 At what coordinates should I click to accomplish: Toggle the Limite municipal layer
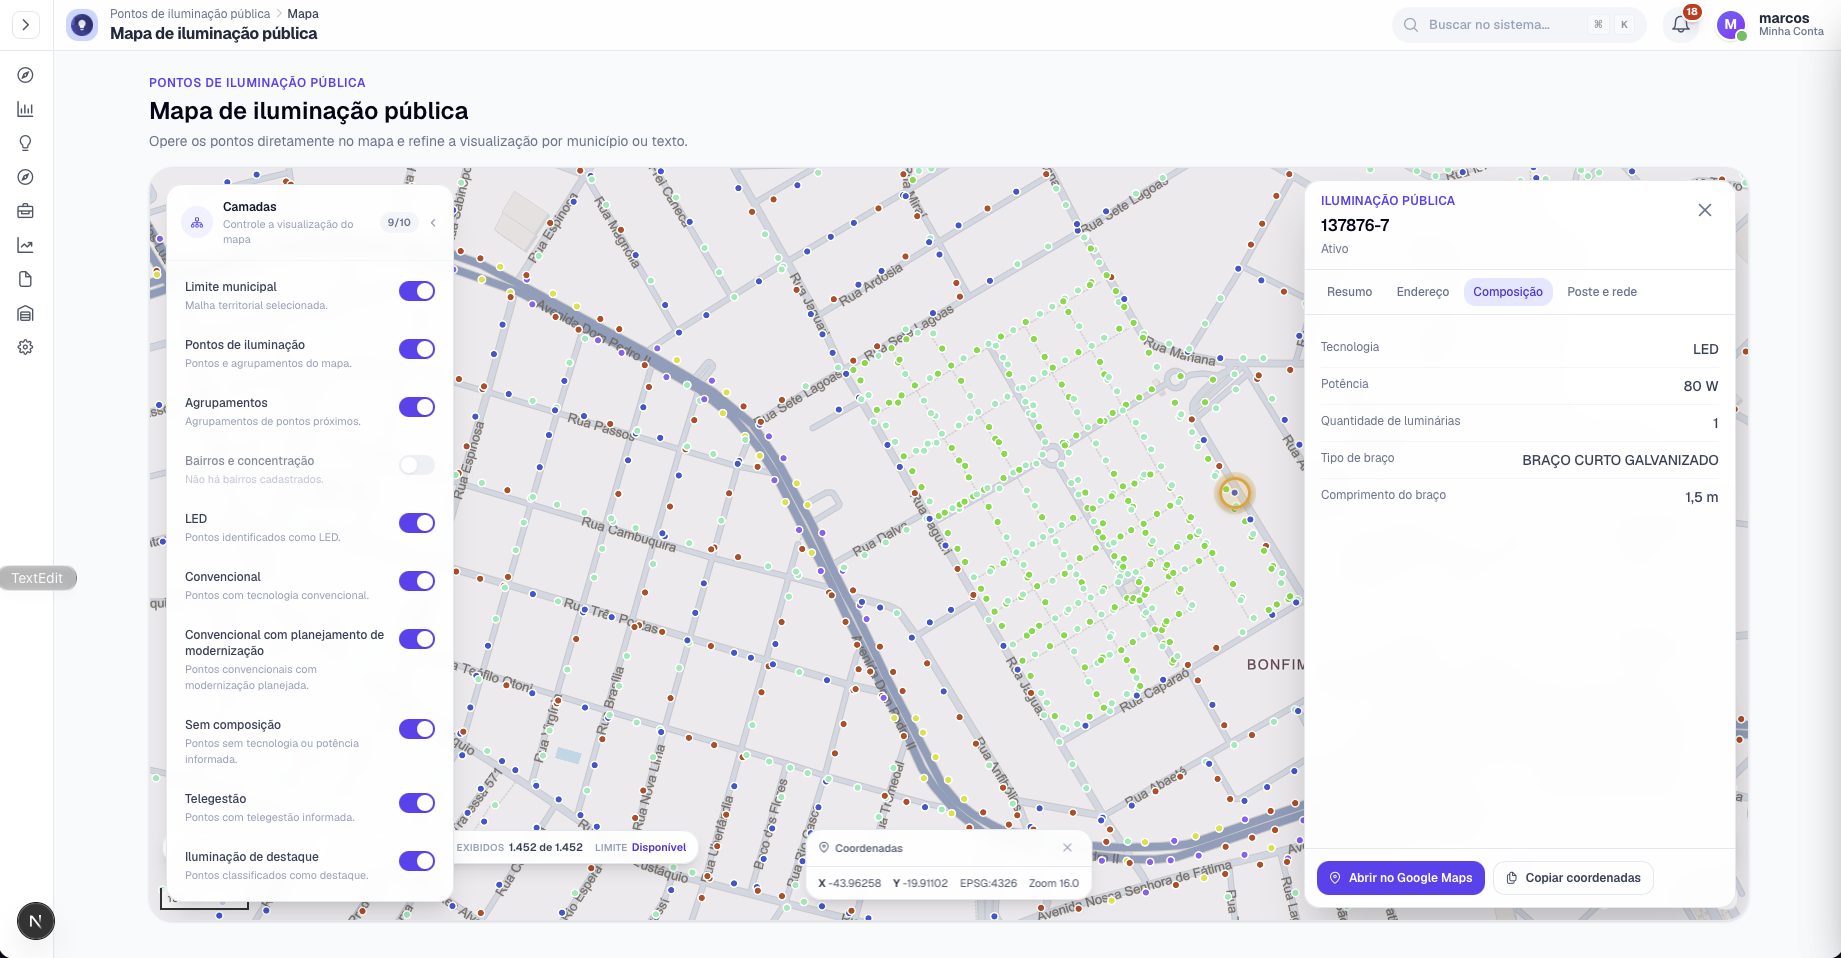(x=417, y=291)
